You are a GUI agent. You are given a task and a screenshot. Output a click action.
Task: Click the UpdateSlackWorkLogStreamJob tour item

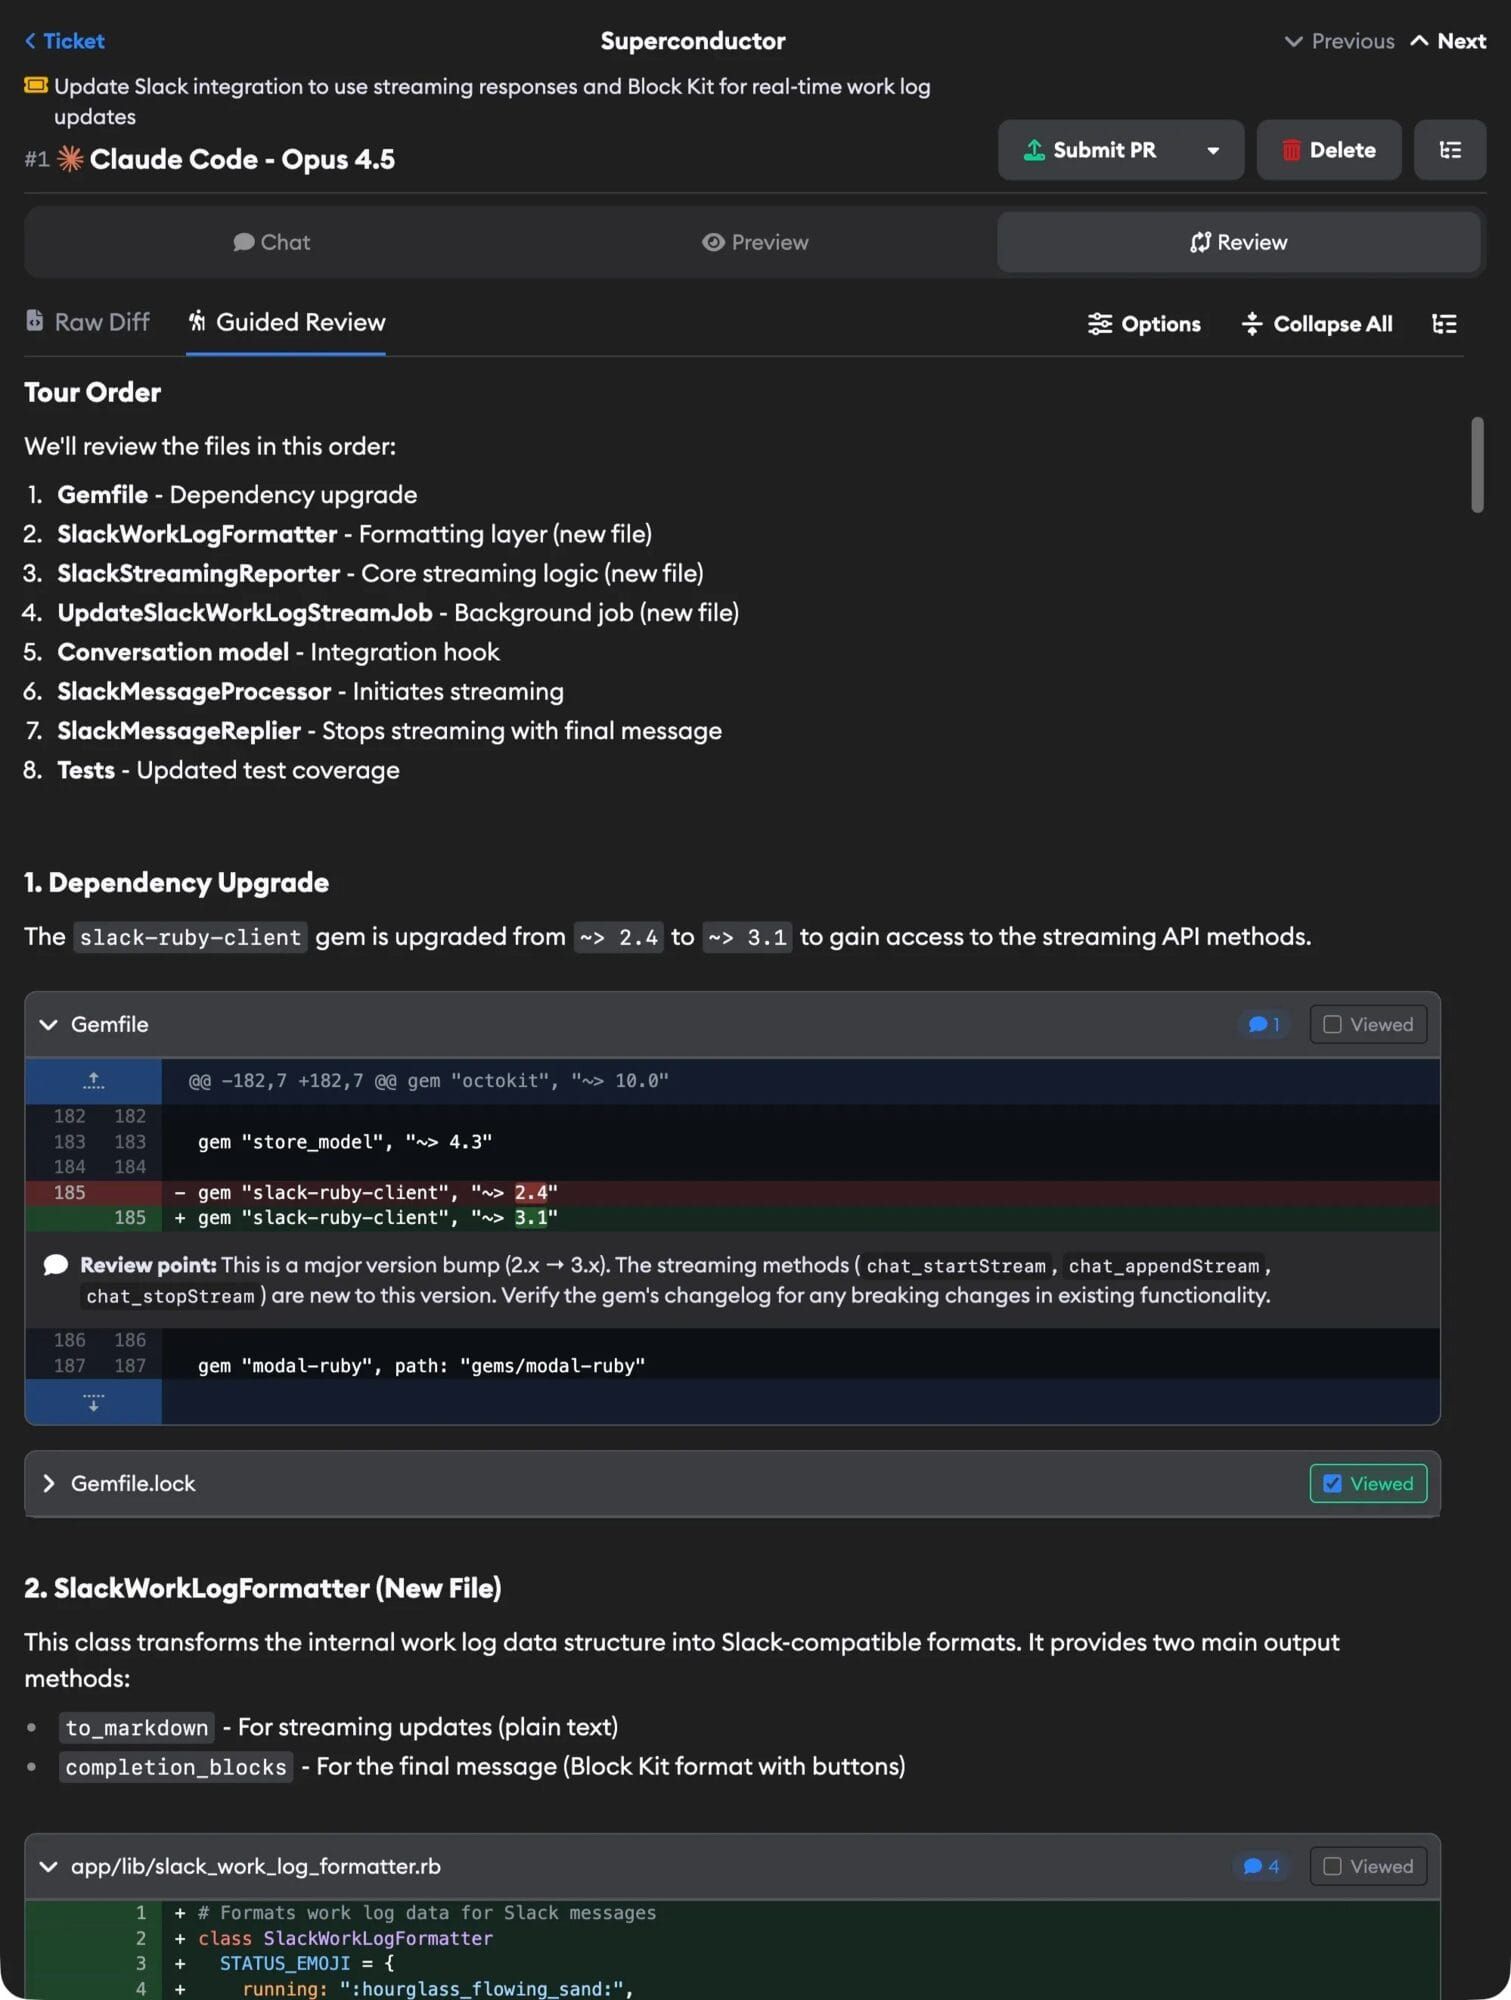pyautogui.click(x=398, y=613)
